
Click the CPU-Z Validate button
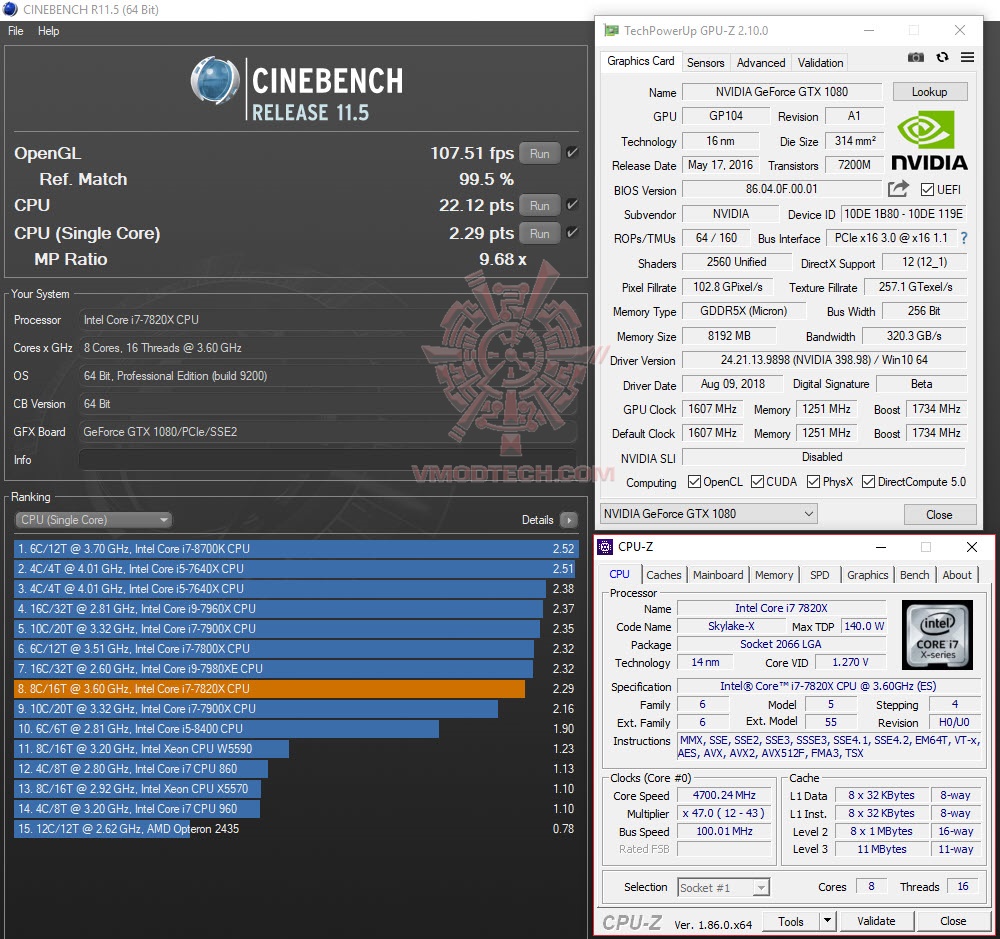[x=876, y=921]
